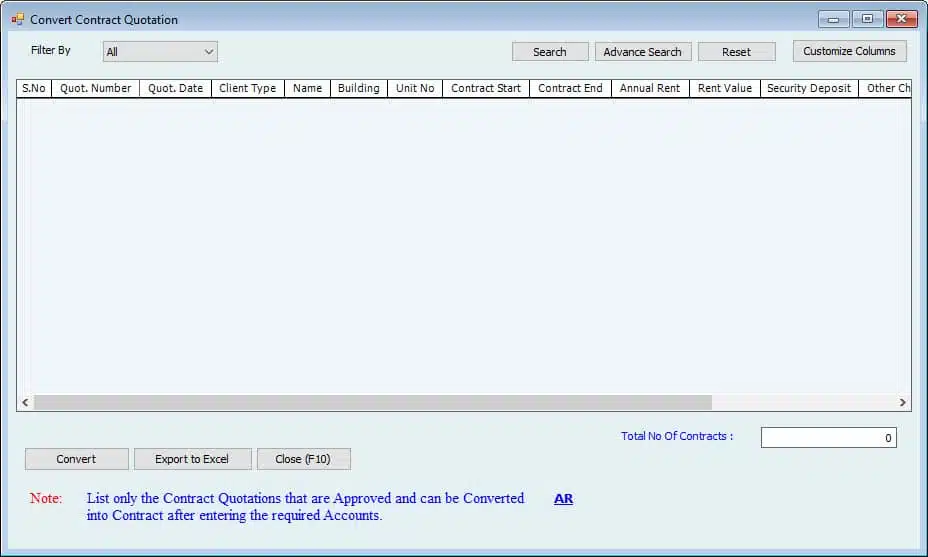Sort by Quot. Number column header
Image resolution: width=928 pixels, height=557 pixels.
pyautogui.click(x=95, y=88)
